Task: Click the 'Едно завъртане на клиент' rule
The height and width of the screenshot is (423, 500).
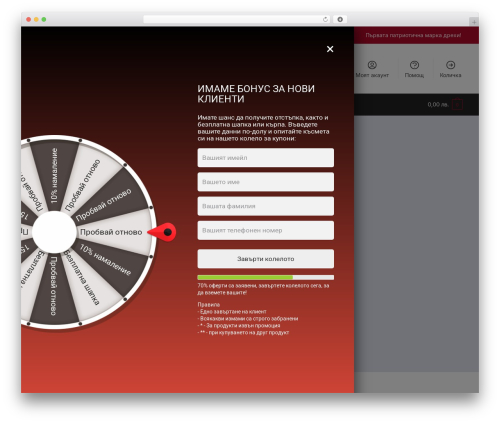Action: [232, 311]
